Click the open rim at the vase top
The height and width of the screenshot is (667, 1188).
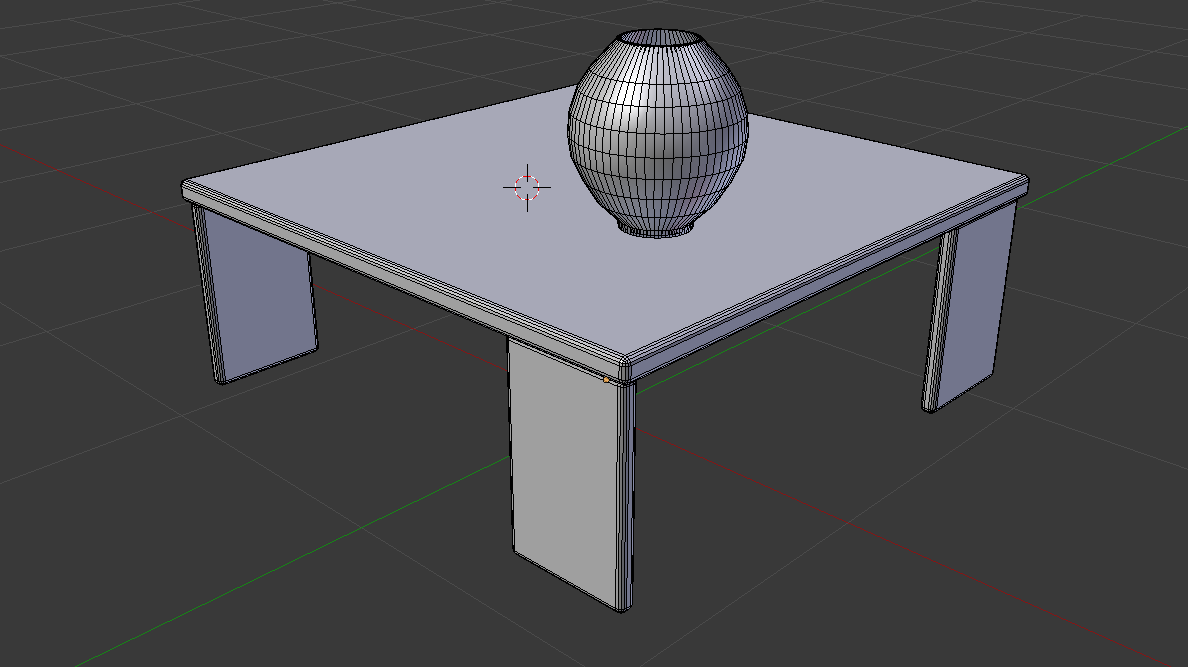tap(658, 38)
